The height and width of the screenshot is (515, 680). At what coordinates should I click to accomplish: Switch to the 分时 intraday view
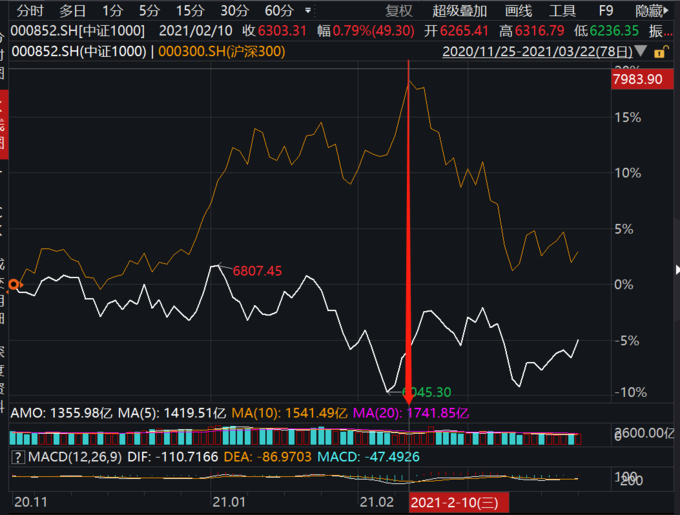(30, 11)
